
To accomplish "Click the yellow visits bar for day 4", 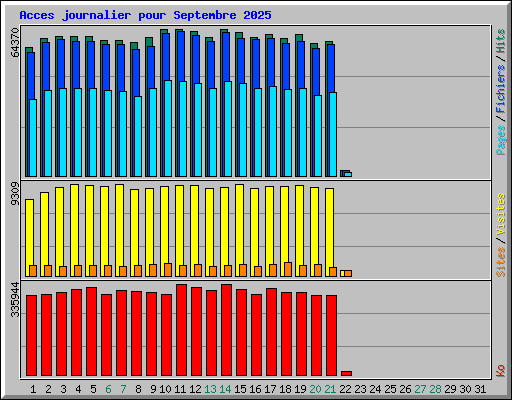I will [74, 230].
